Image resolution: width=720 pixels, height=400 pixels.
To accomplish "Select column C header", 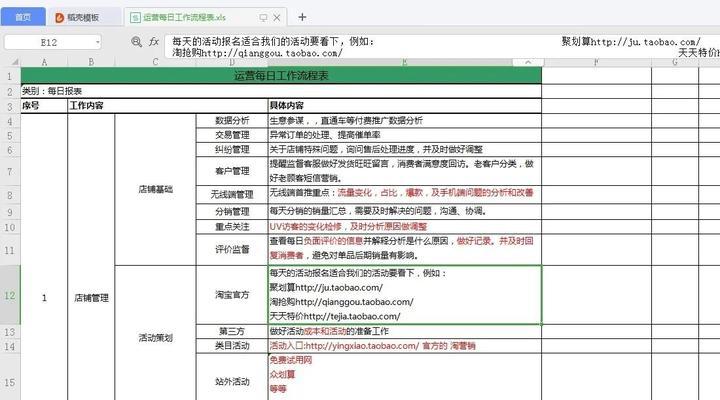I will [x=155, y=62].
